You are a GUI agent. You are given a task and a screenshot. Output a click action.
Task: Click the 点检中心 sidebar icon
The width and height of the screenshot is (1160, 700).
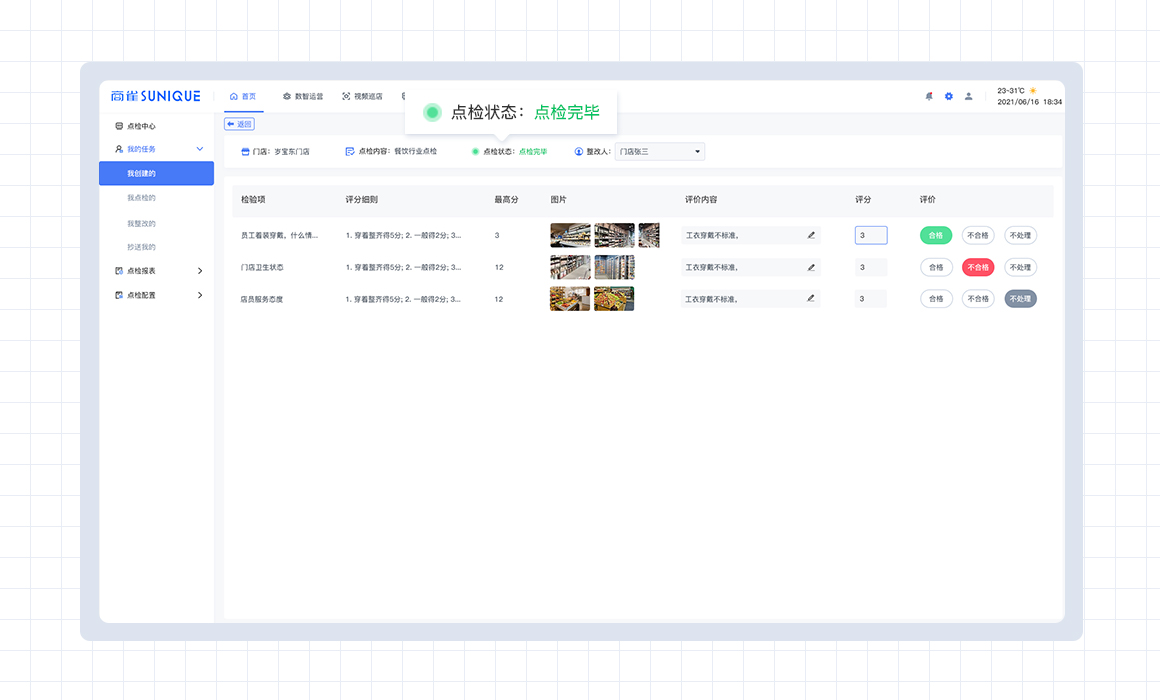(119, 127)
